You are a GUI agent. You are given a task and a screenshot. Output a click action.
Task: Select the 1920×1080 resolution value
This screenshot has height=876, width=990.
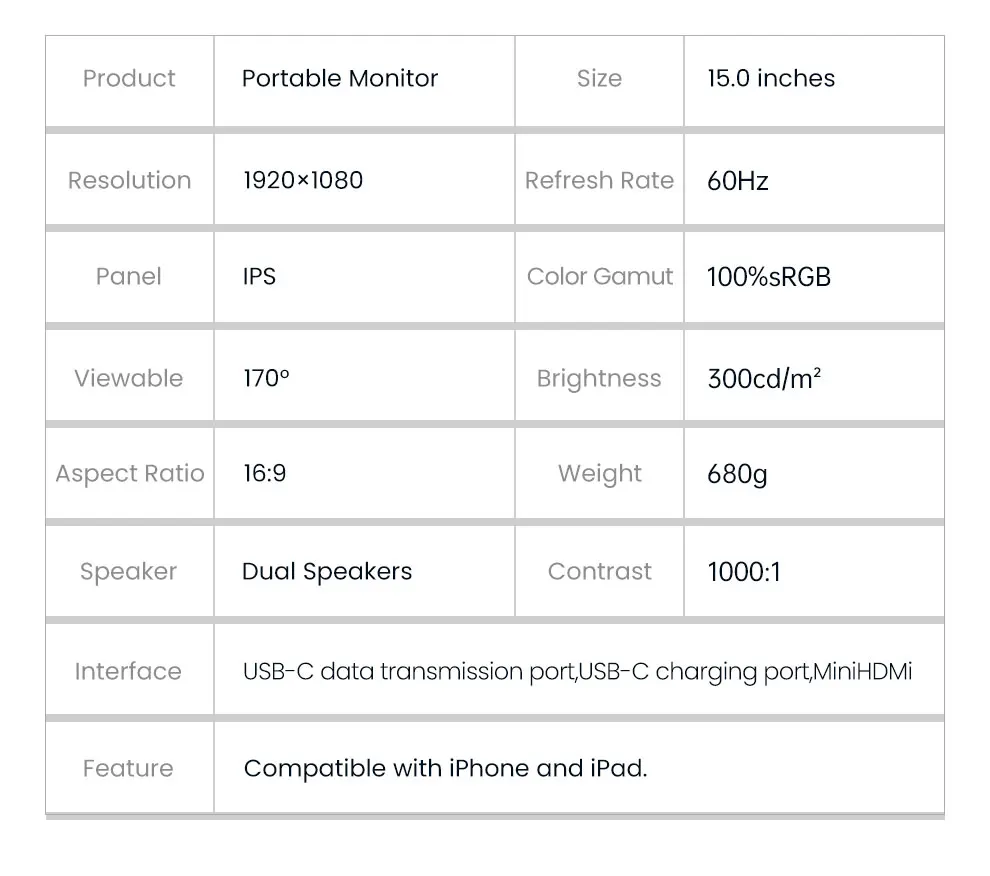click(x=303, y=181)
